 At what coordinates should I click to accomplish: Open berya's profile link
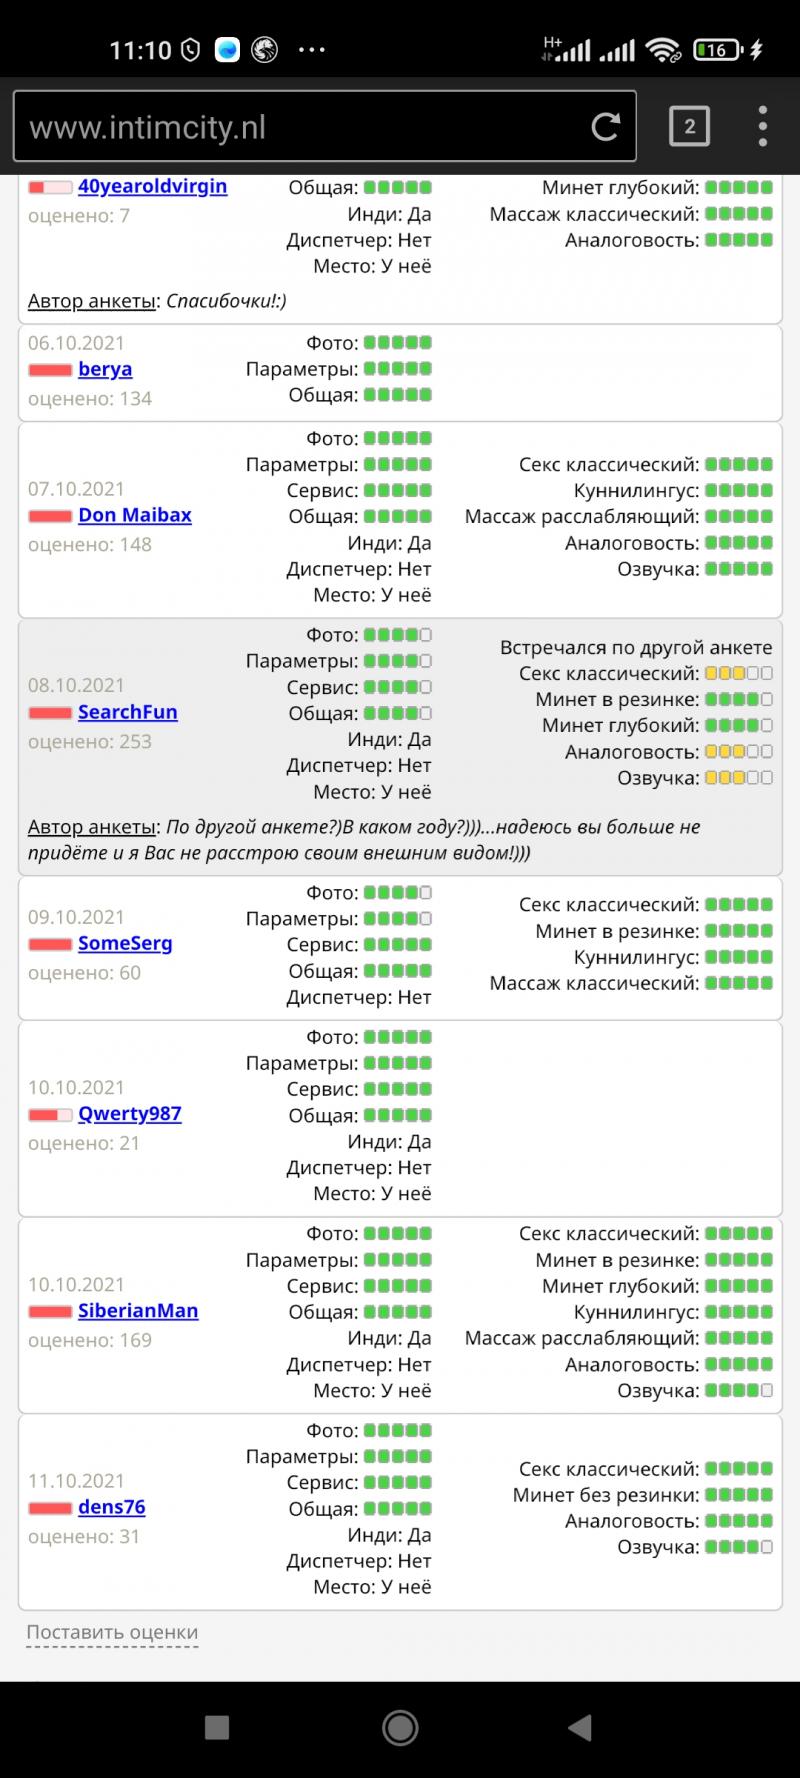coord(105,369)
